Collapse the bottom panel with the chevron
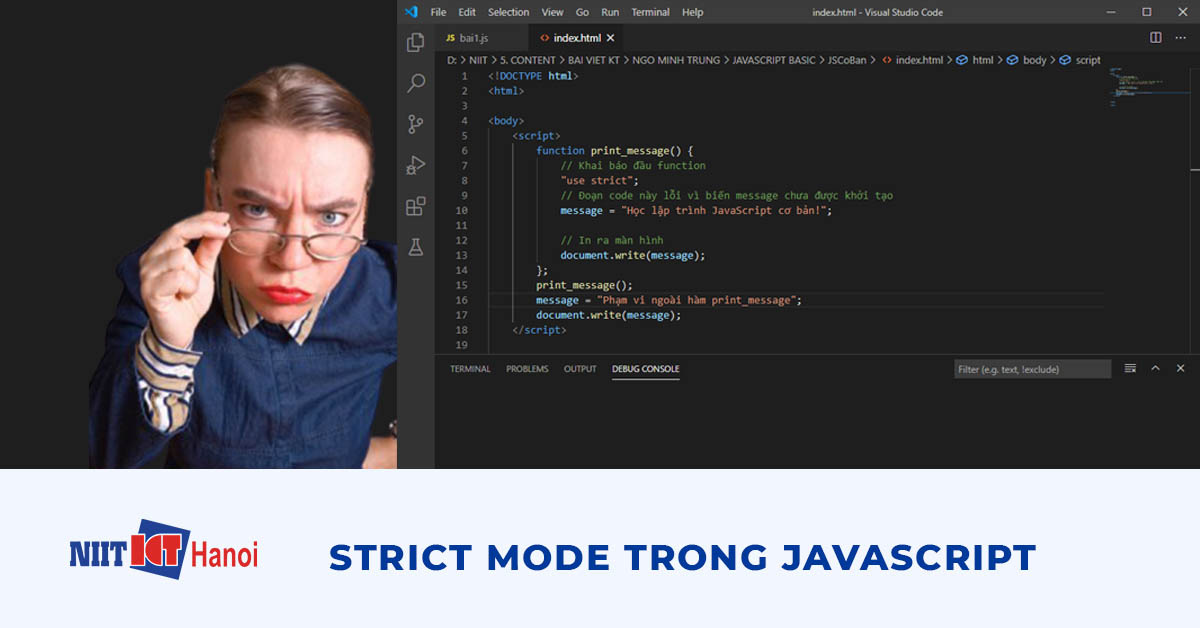1200x628 pixels. pyautogui.click(x=1157, y=368)
